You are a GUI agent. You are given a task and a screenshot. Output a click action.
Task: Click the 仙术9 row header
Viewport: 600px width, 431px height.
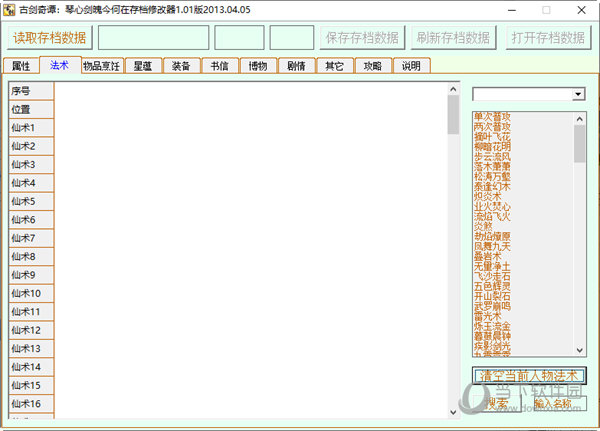31,275
